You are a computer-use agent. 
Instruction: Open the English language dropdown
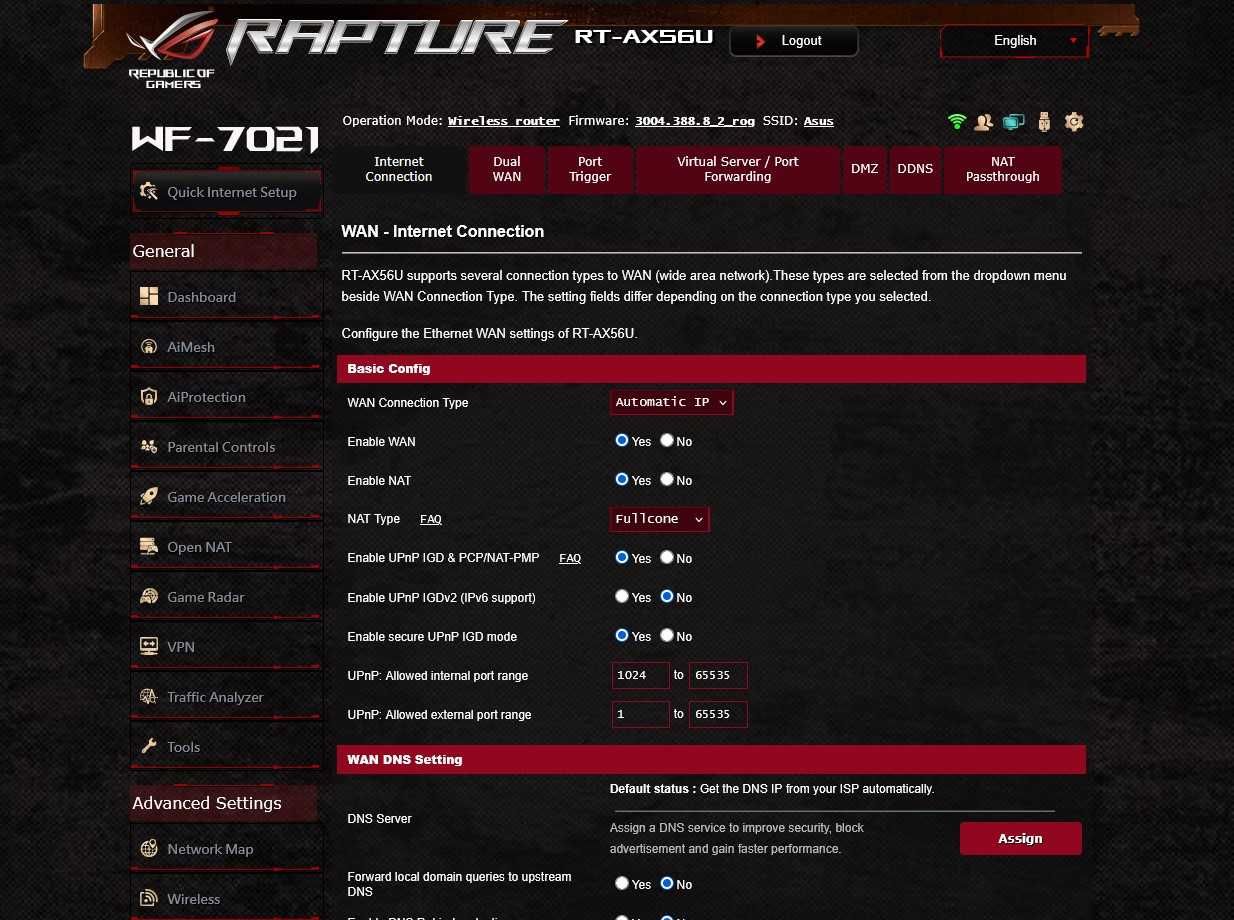click(x=1015, y=41)
